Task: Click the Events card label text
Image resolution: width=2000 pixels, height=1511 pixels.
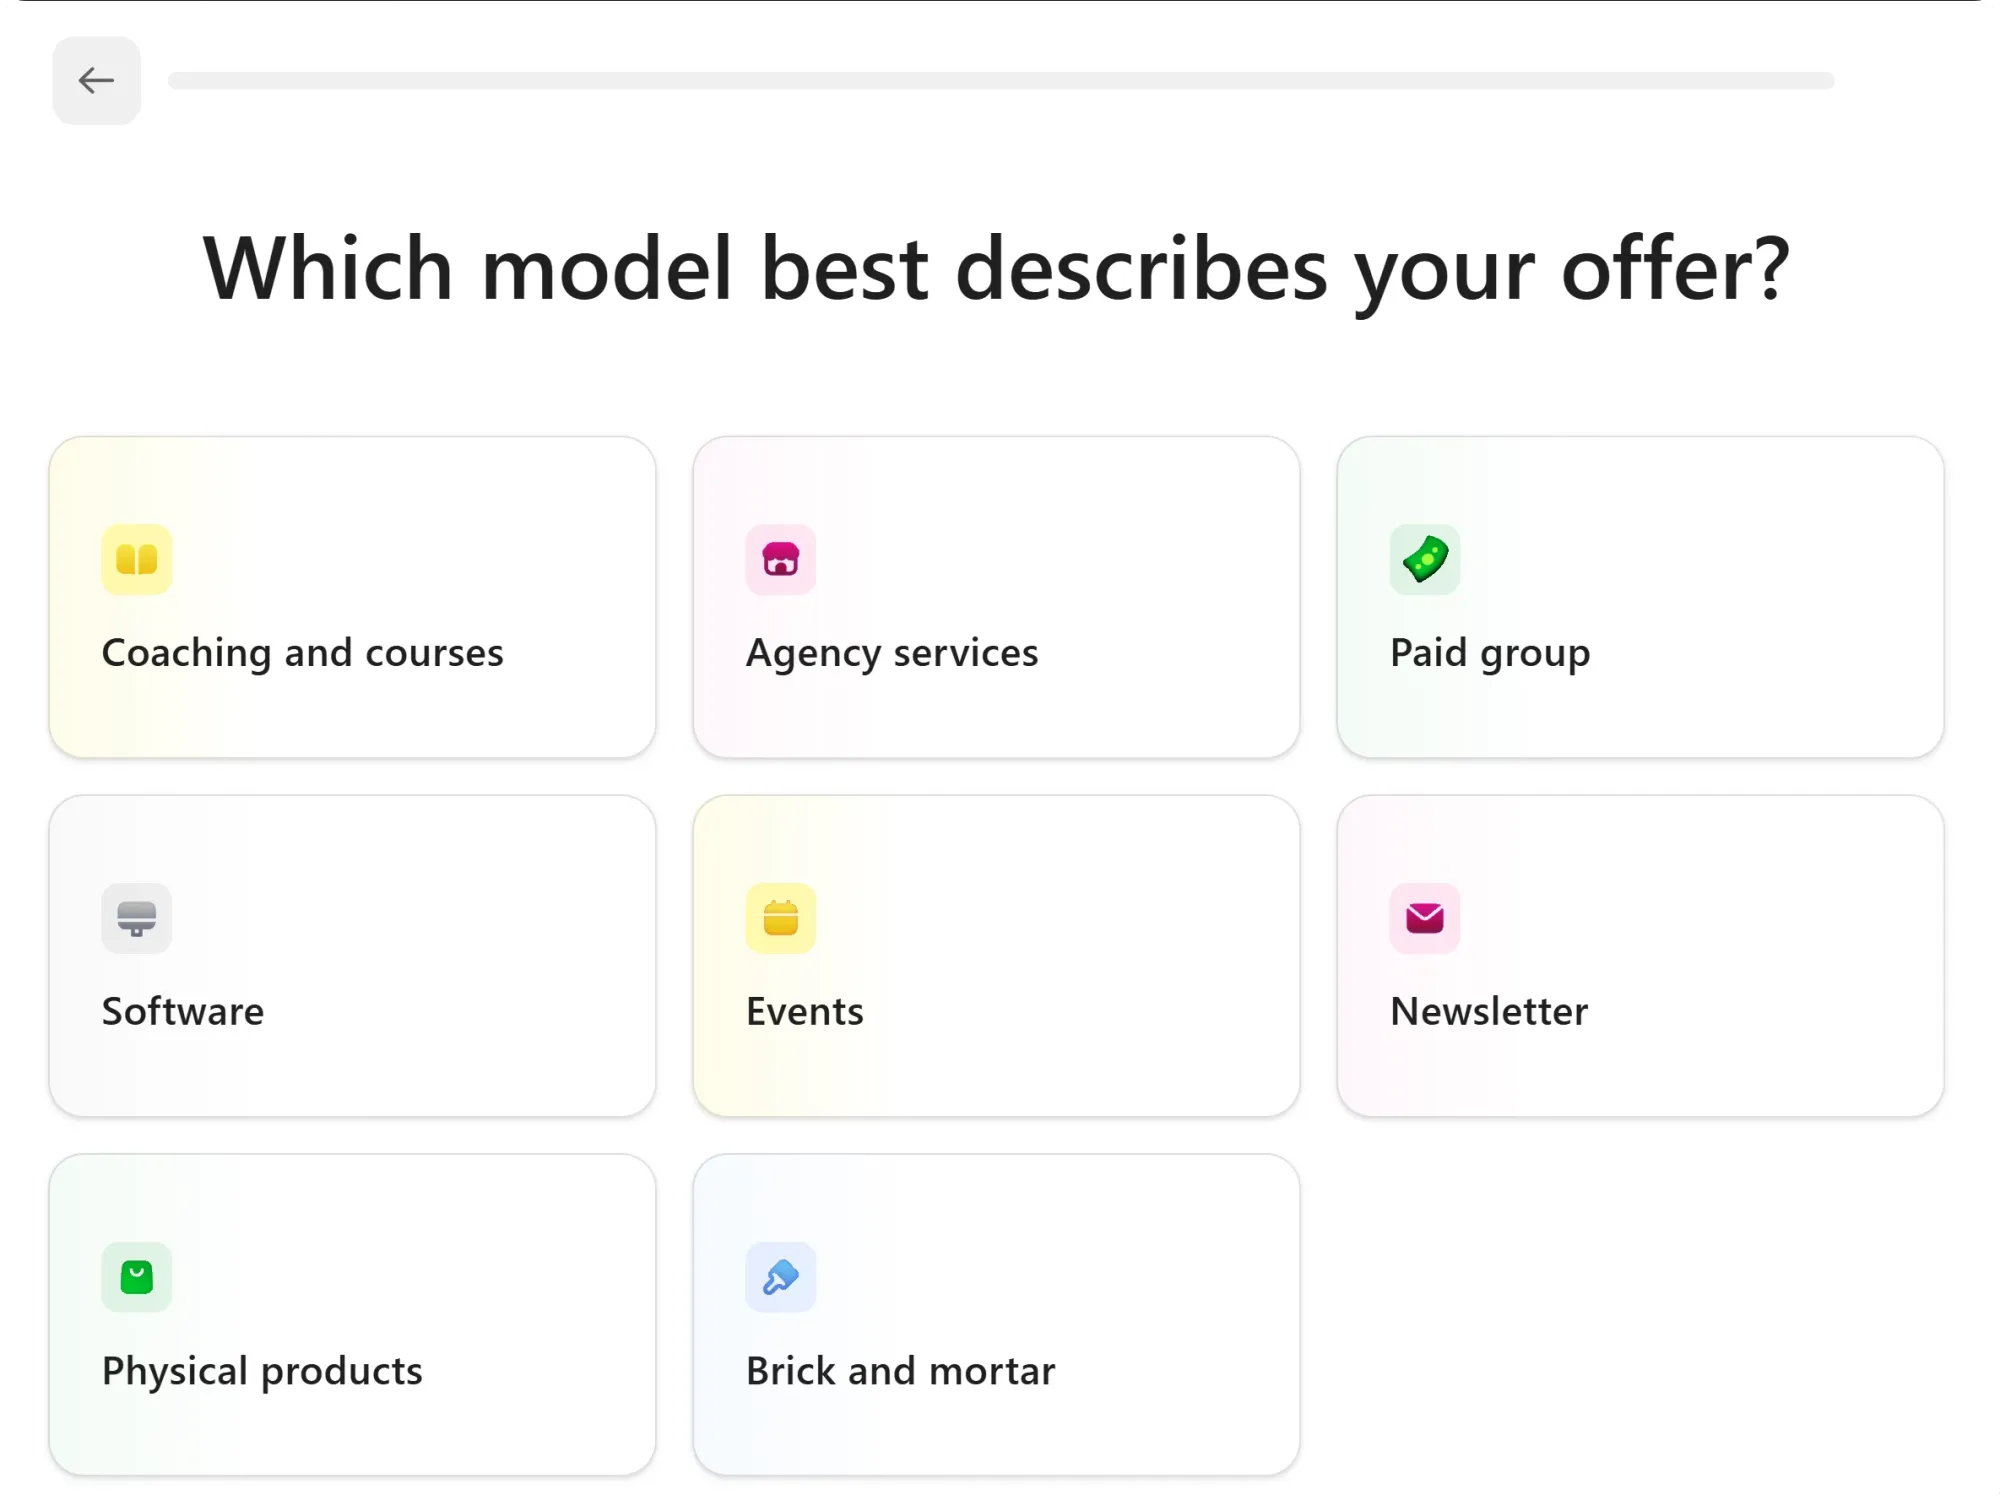Action: point(804,1011)
